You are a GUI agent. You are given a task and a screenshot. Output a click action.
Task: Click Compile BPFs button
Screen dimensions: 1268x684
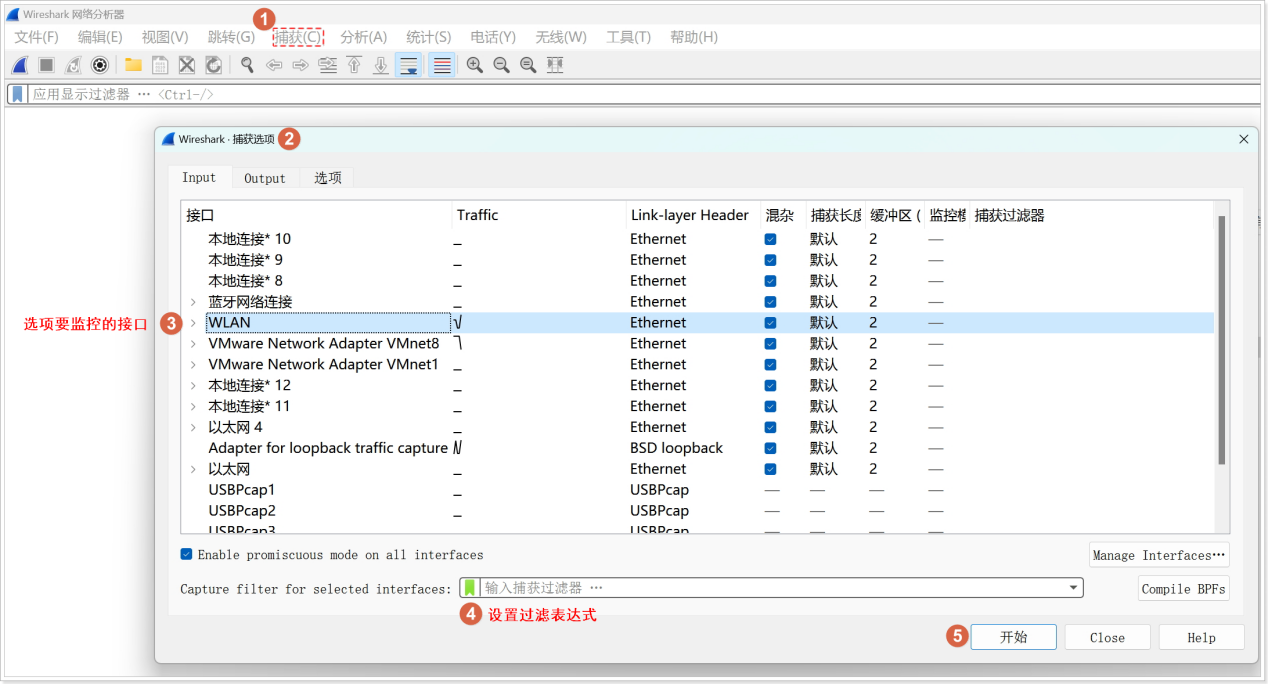tap(1184, 588)
